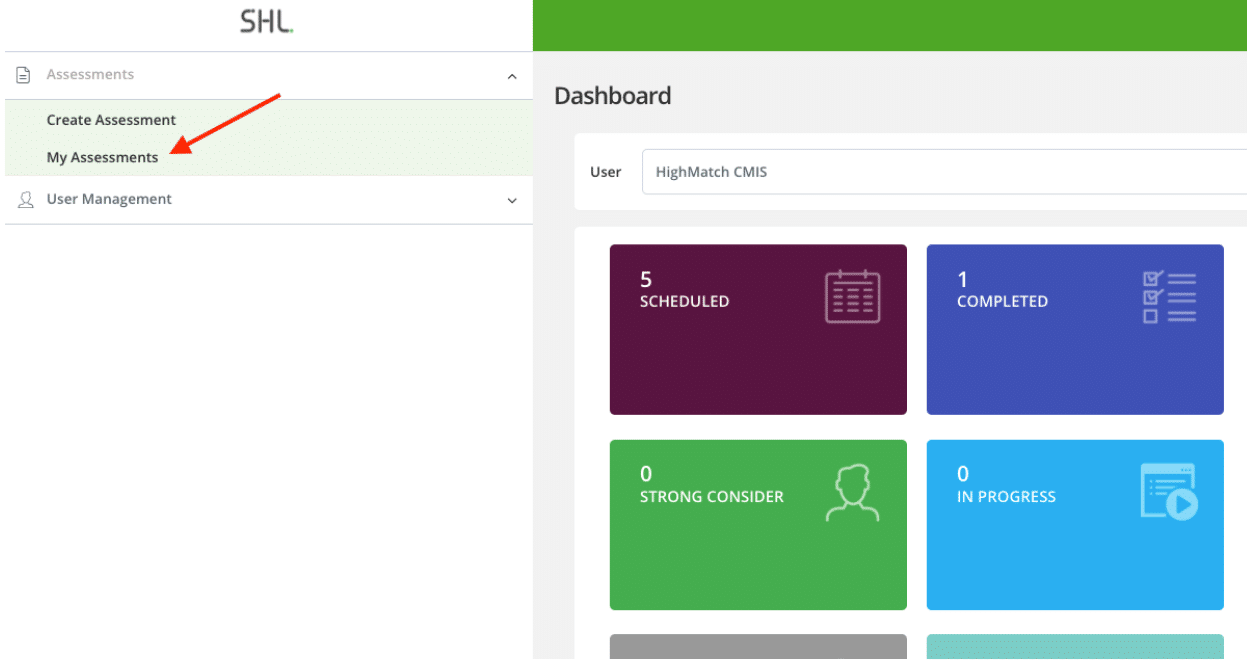Collapse the Assessments section using its chevron
Viewport: 1247px width, 660px height.
coord(512,75)
